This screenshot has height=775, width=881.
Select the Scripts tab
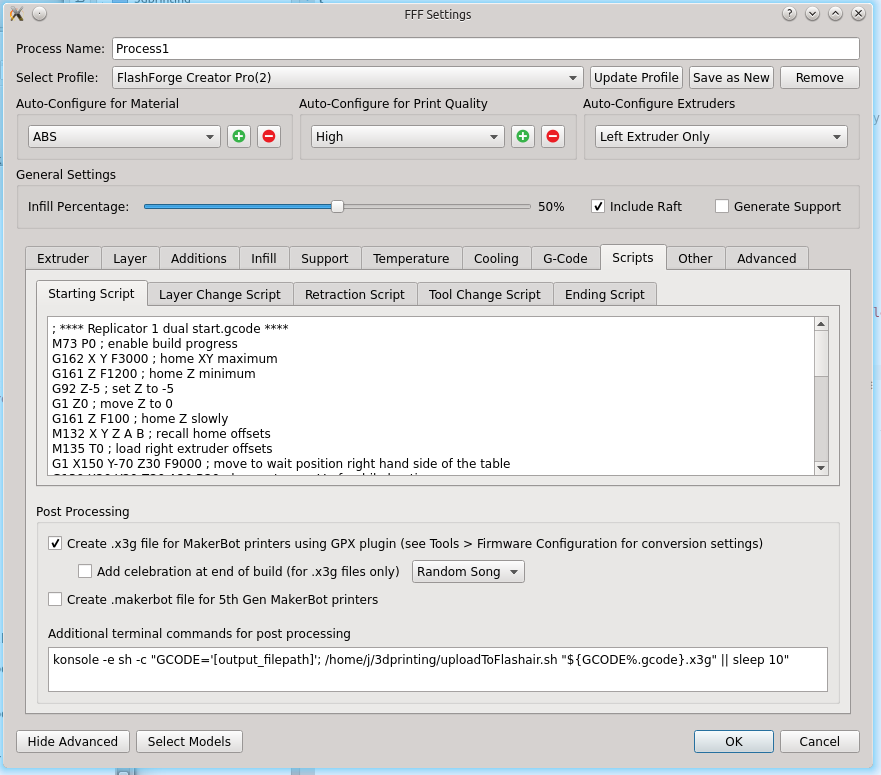pos(633,257)
